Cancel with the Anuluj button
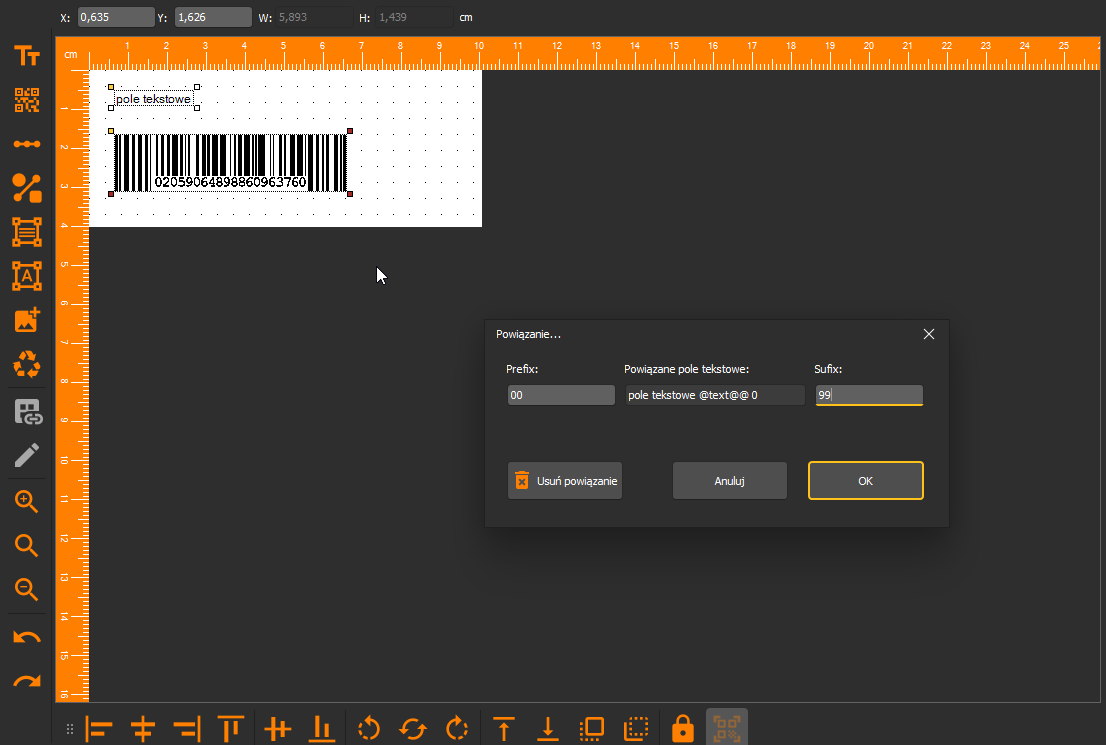The height and width of the screenshot is (745, 1106). (729, 480)
